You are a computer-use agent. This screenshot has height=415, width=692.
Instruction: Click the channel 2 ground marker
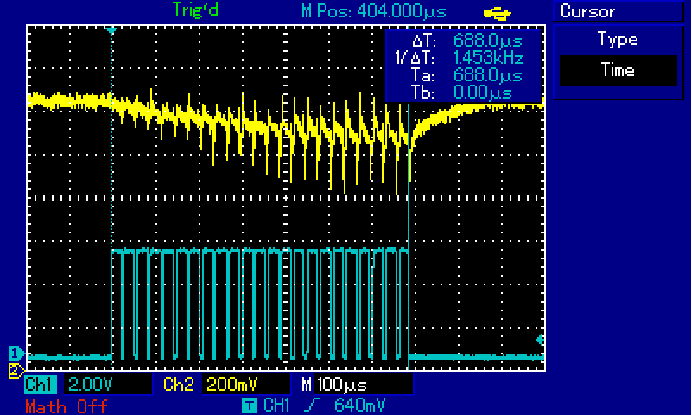16,370
